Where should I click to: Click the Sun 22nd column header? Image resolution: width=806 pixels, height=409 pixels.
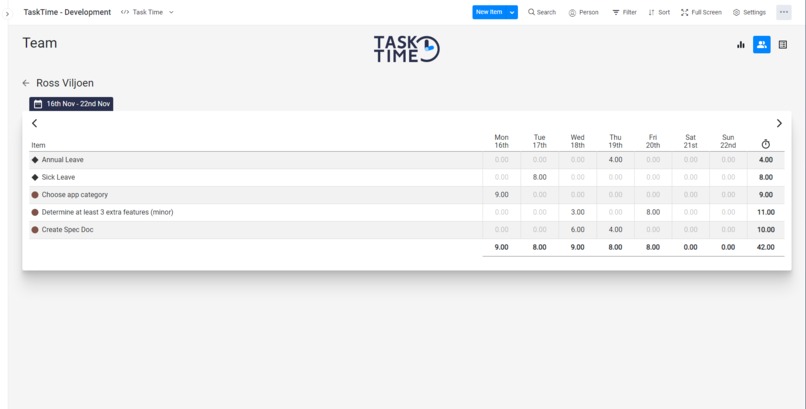pyautogui.click(x=728, y=141)
